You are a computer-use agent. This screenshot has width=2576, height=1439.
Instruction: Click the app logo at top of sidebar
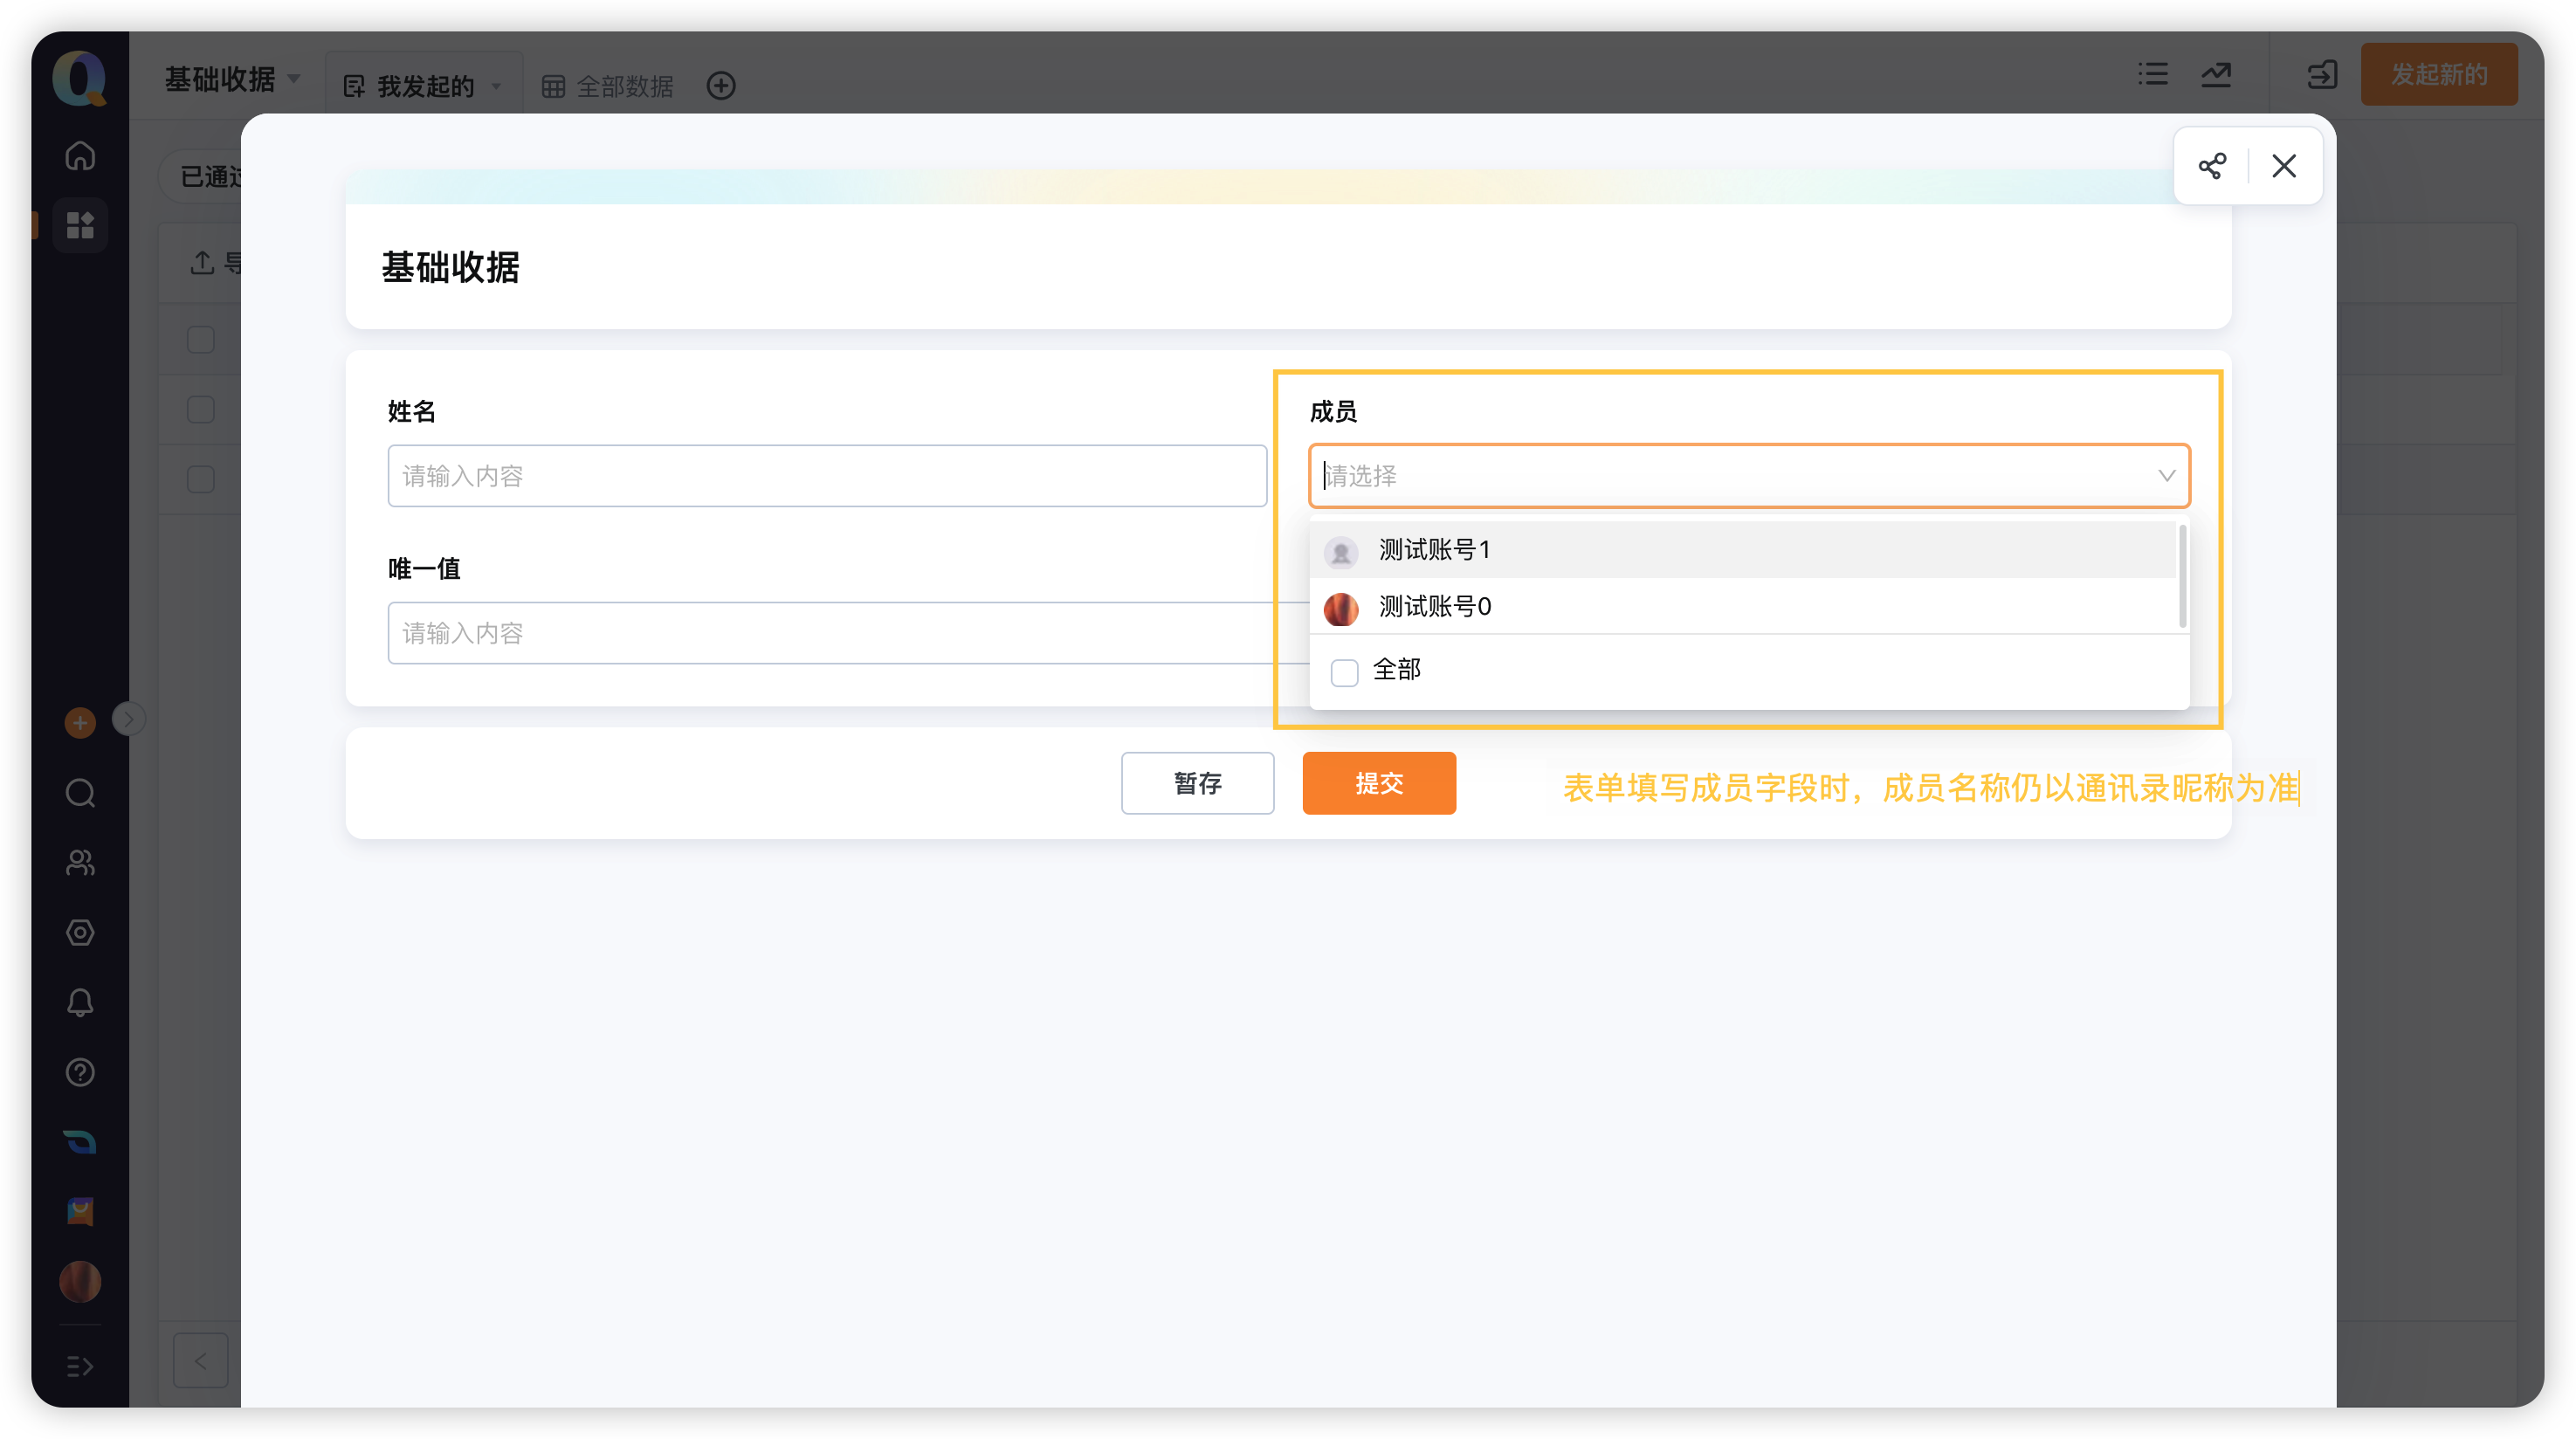click(80, 78)
